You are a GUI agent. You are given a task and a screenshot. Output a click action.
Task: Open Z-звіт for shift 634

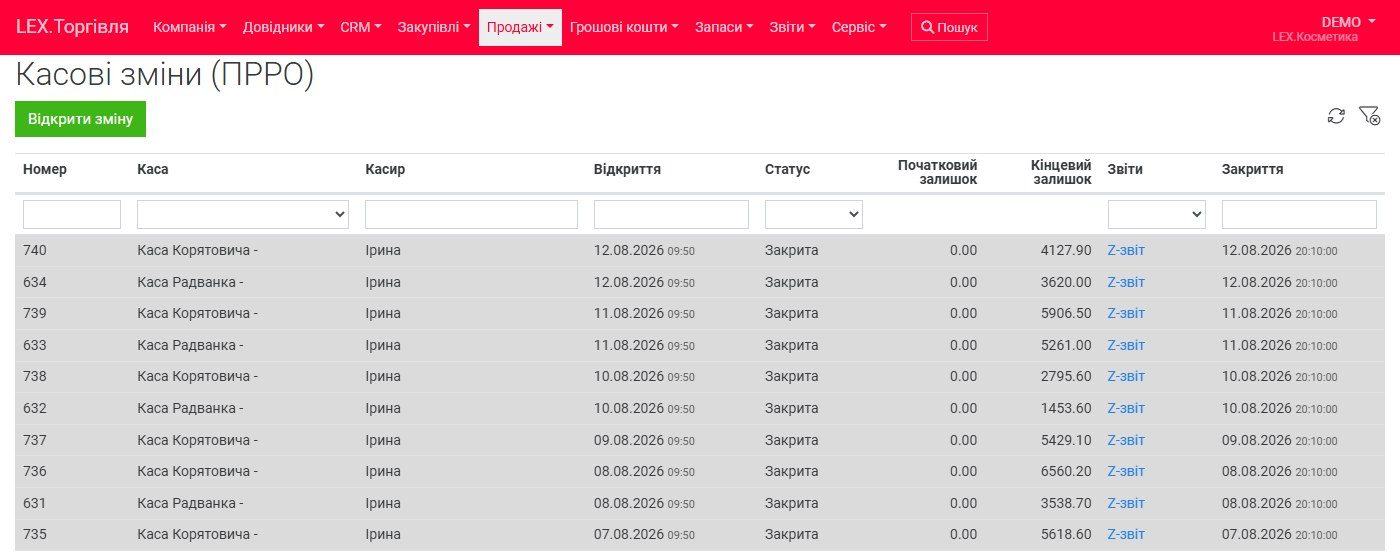tap(1126, 282)
